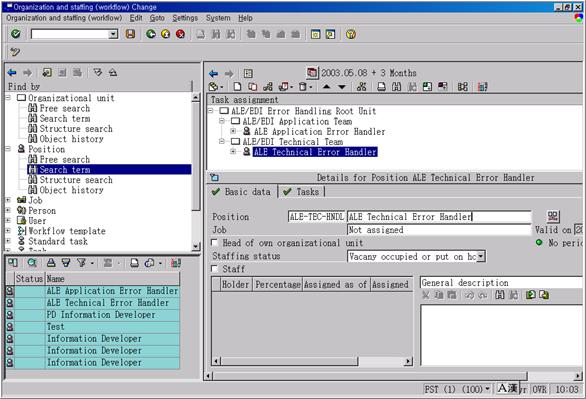
Task: Click the magnifier detail icon in results toolbar
Action: tap(32, 263)
